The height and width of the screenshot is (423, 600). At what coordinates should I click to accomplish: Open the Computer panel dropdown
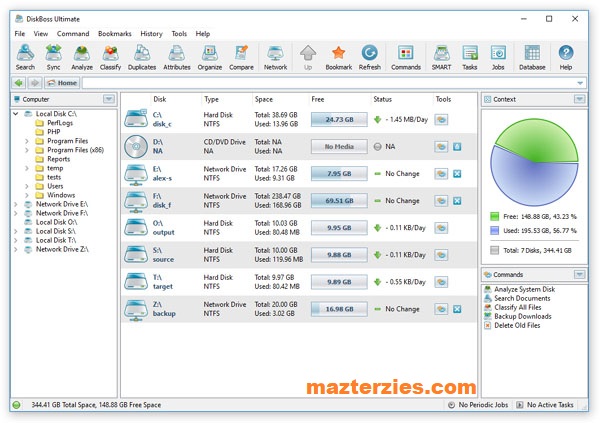109,99
